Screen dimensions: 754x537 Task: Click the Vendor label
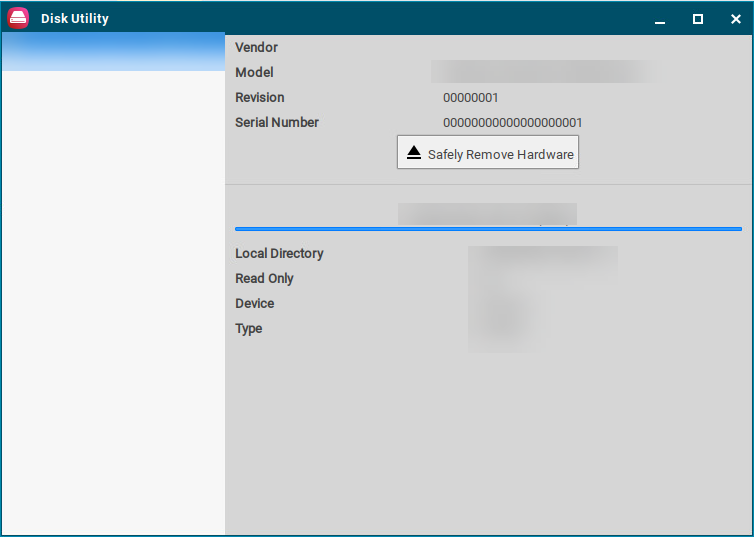(256, 48)
